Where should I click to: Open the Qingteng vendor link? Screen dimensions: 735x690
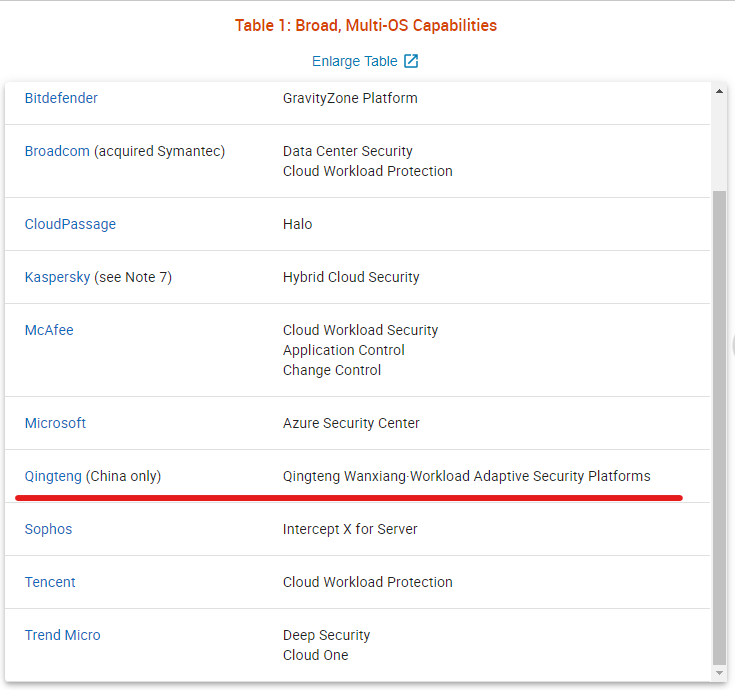click(53, 476)
